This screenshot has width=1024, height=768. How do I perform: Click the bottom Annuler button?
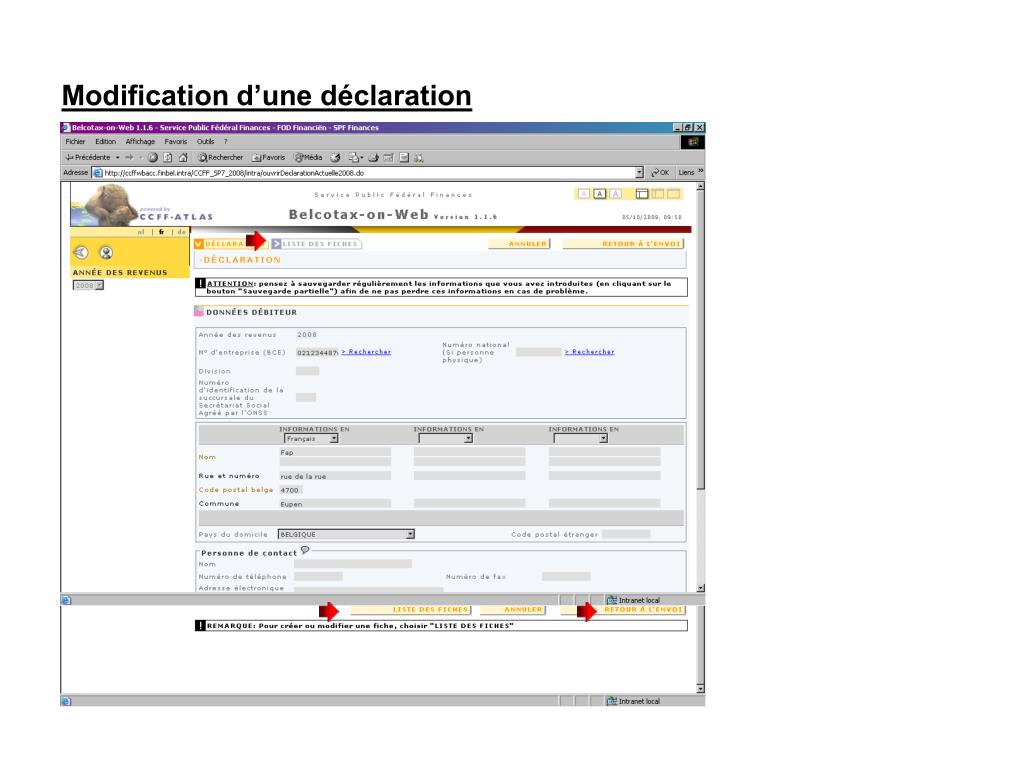513,610
